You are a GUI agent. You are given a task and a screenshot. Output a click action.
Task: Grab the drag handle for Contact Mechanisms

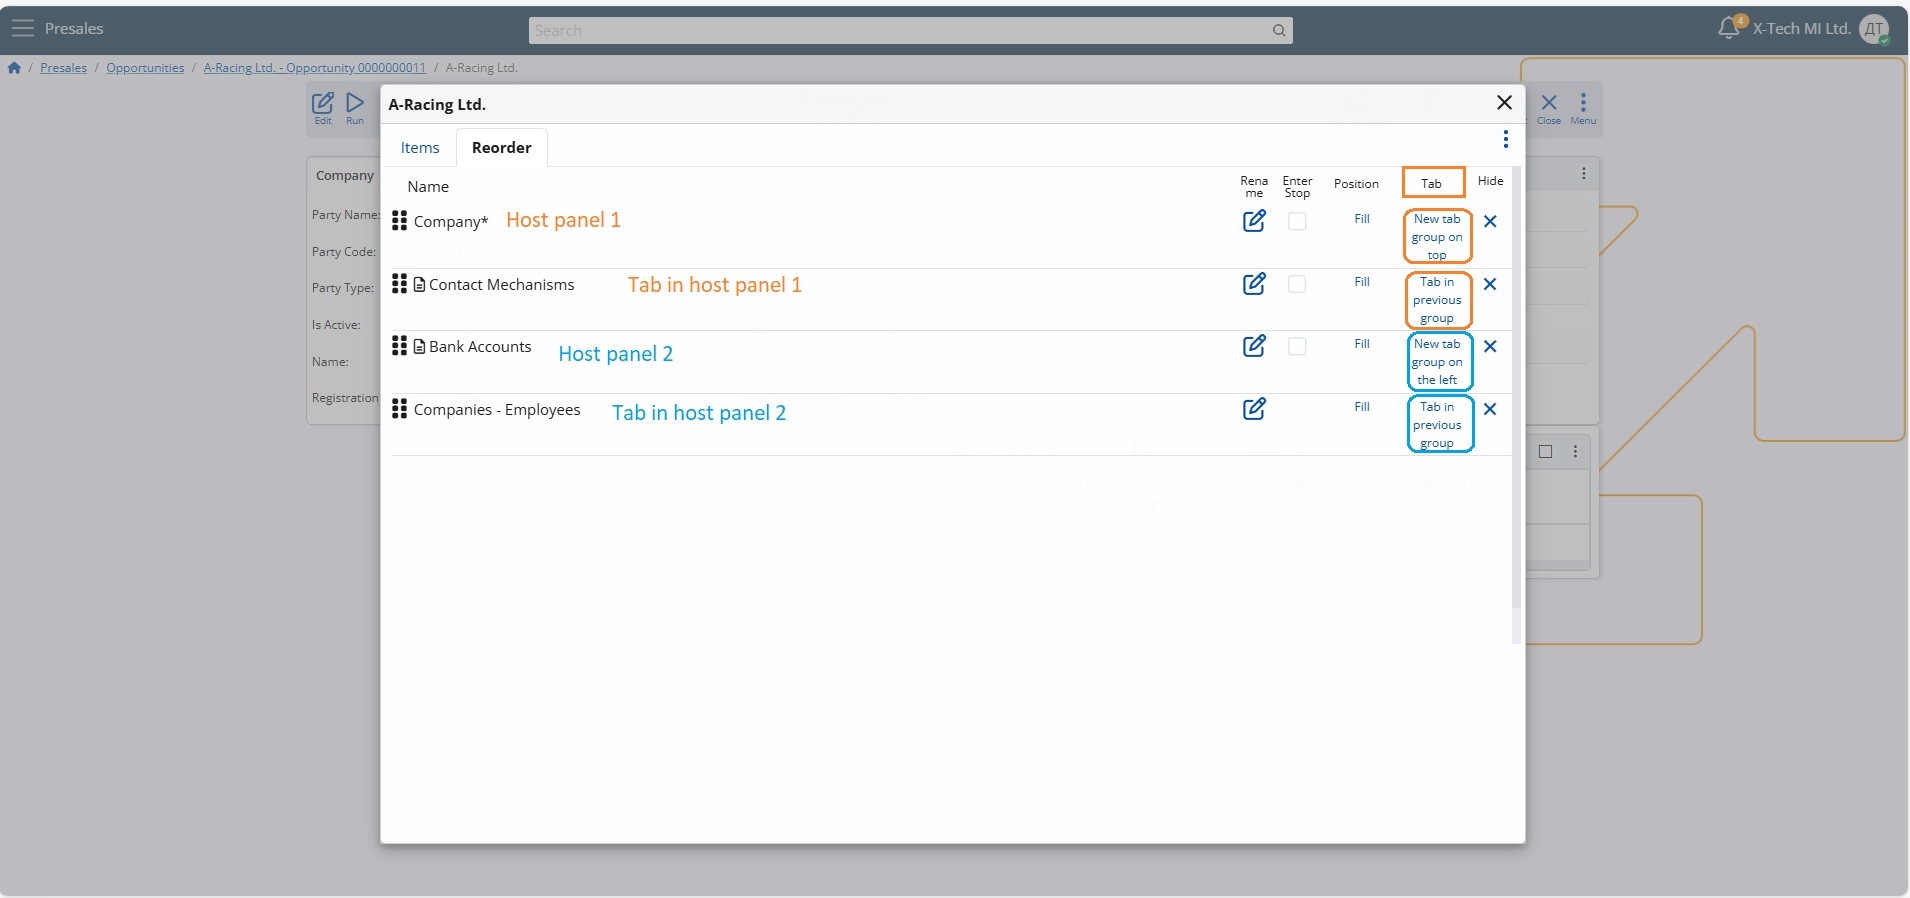[x=399, y=283]
